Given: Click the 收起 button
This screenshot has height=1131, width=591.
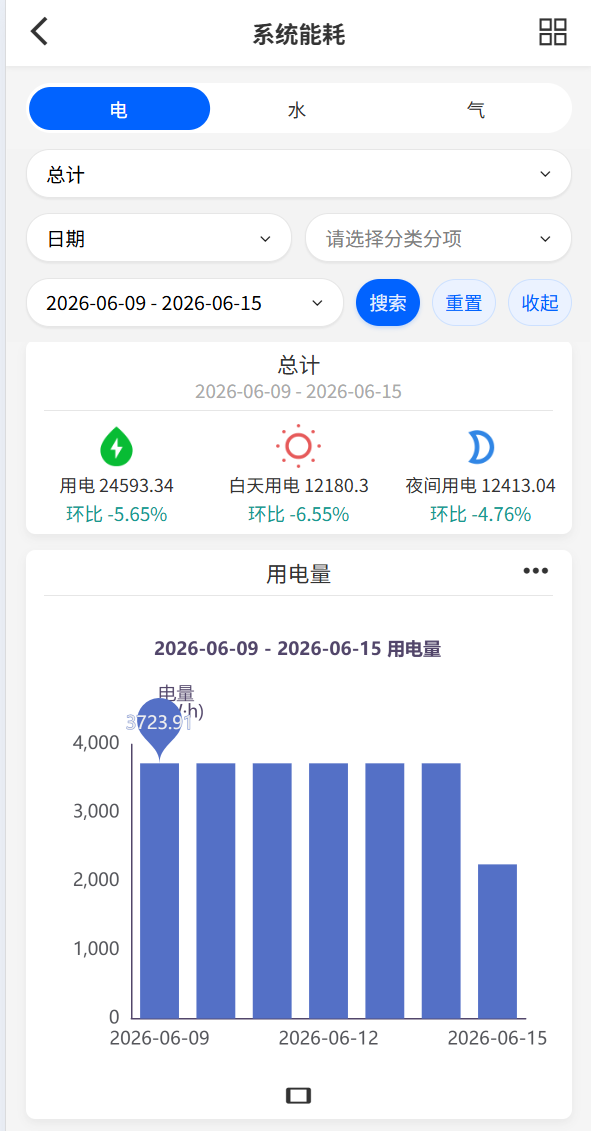Looking at the screenshot, I should coord(540,303).
